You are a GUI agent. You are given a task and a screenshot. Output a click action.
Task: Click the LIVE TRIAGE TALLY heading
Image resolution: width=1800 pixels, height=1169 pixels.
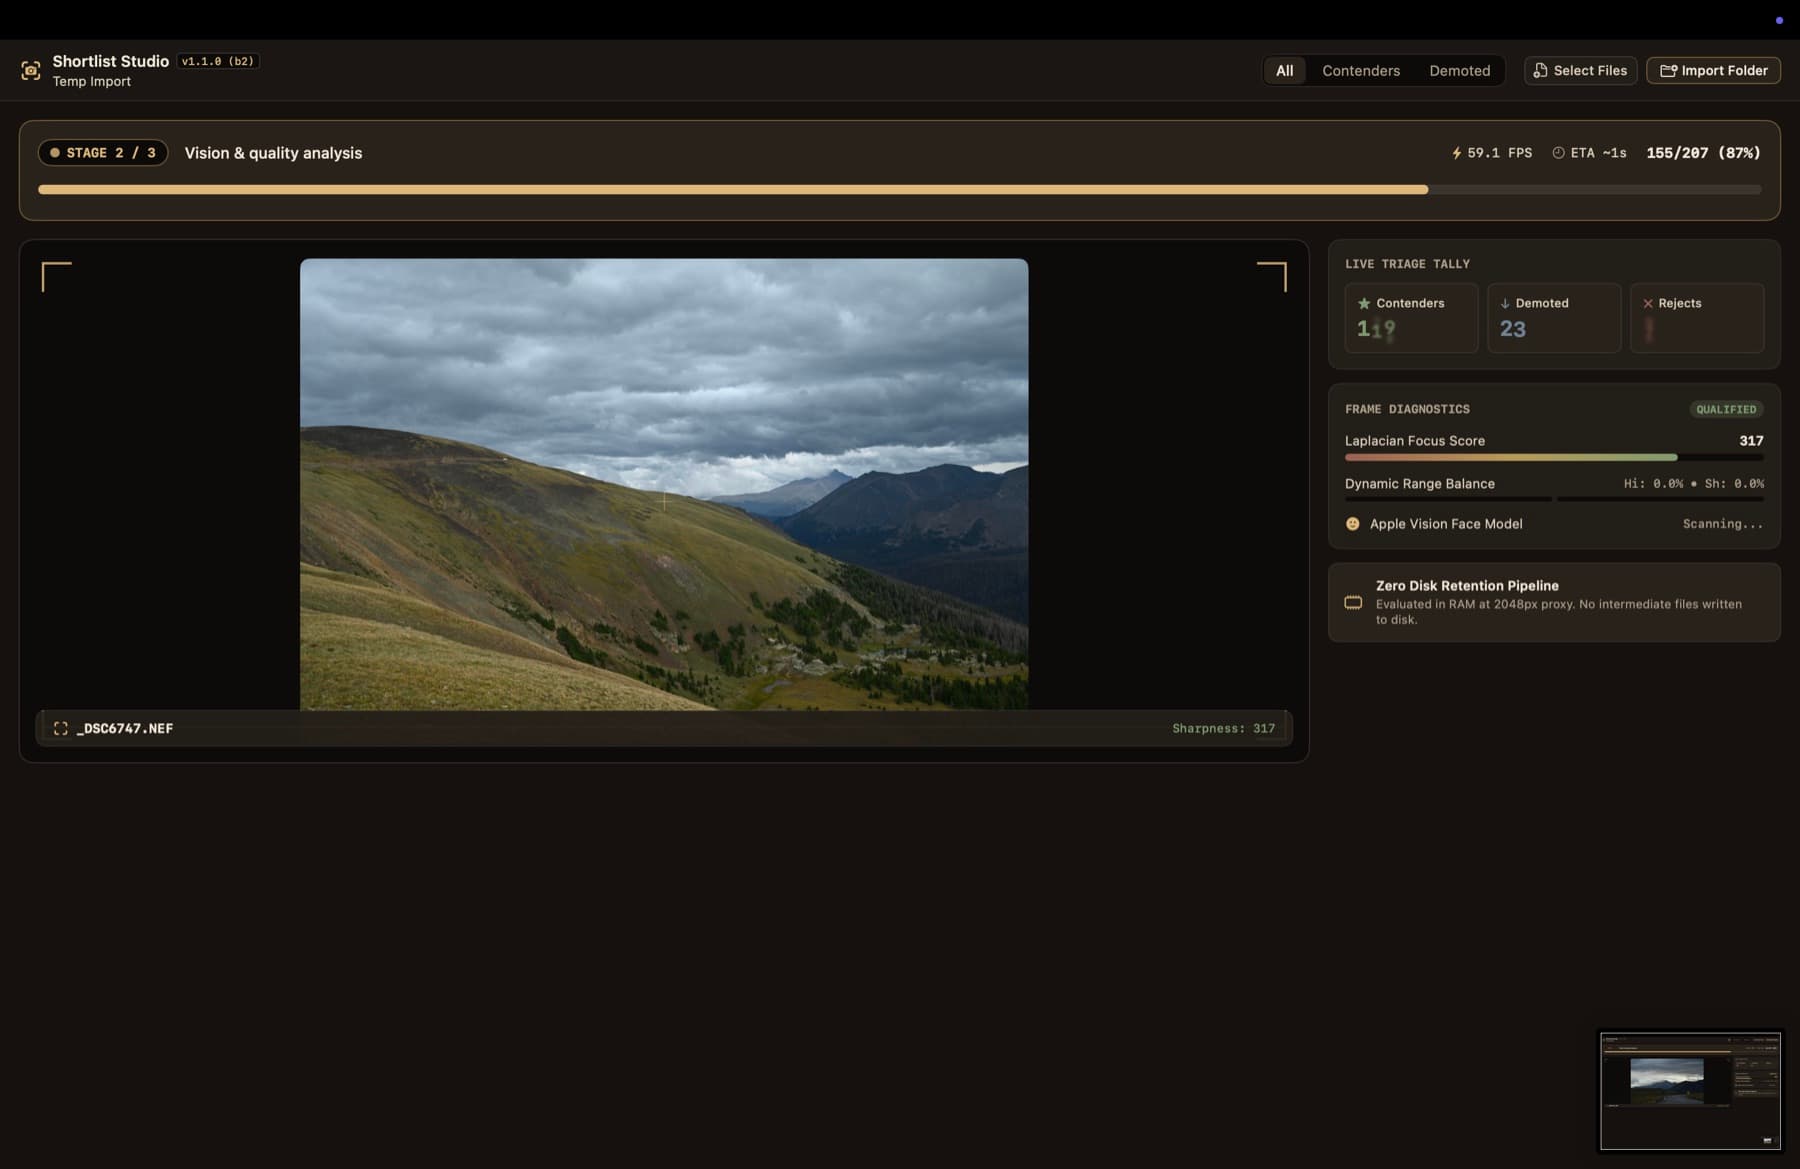pyautogui.click(x=1407, y=264)
